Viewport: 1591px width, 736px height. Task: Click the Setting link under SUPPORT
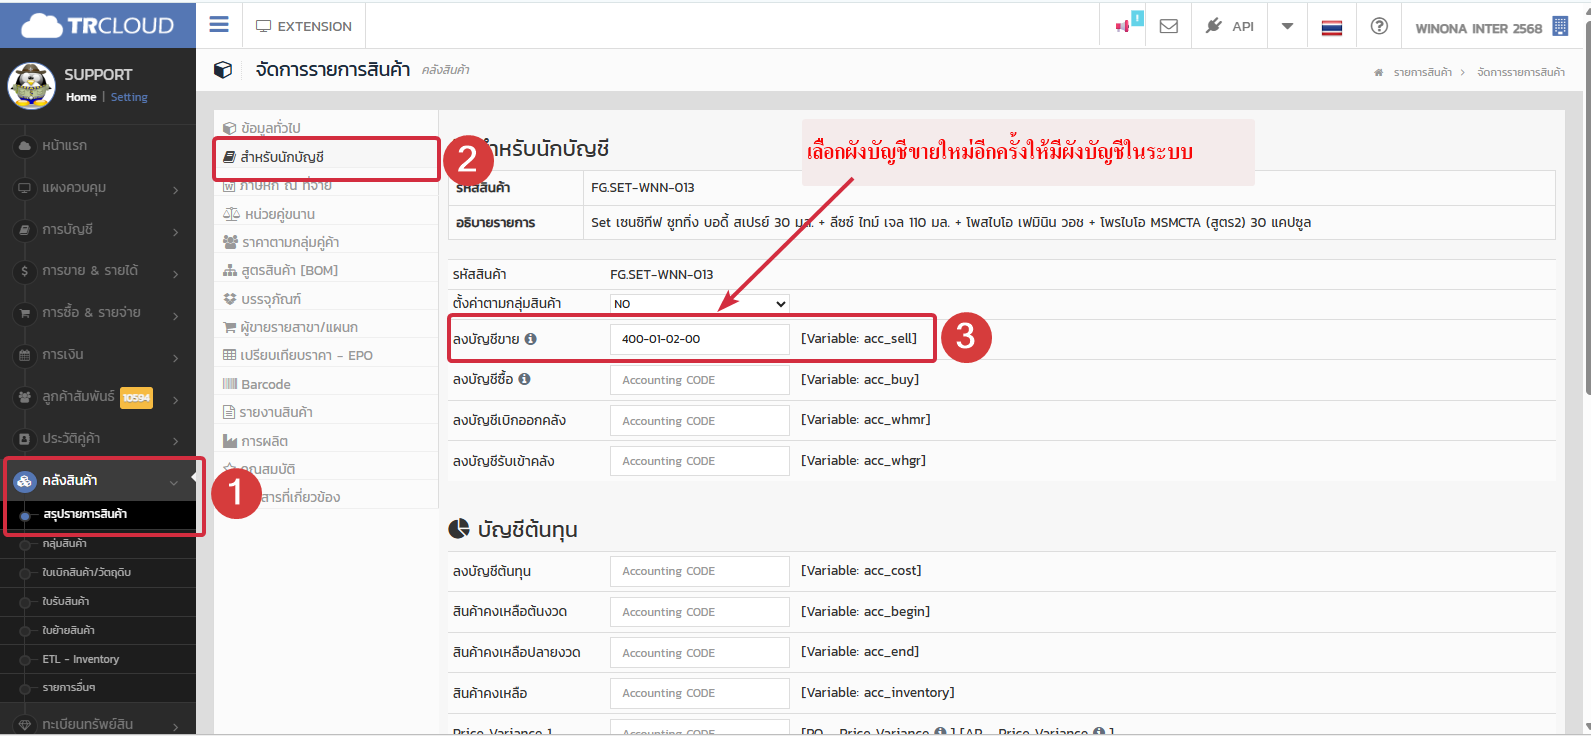coord(129,97)
